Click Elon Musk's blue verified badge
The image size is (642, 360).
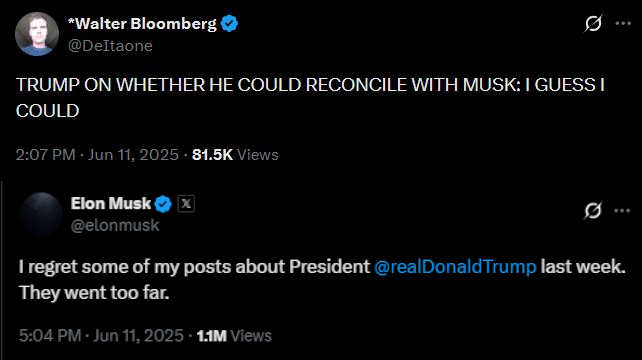point(163,204)
